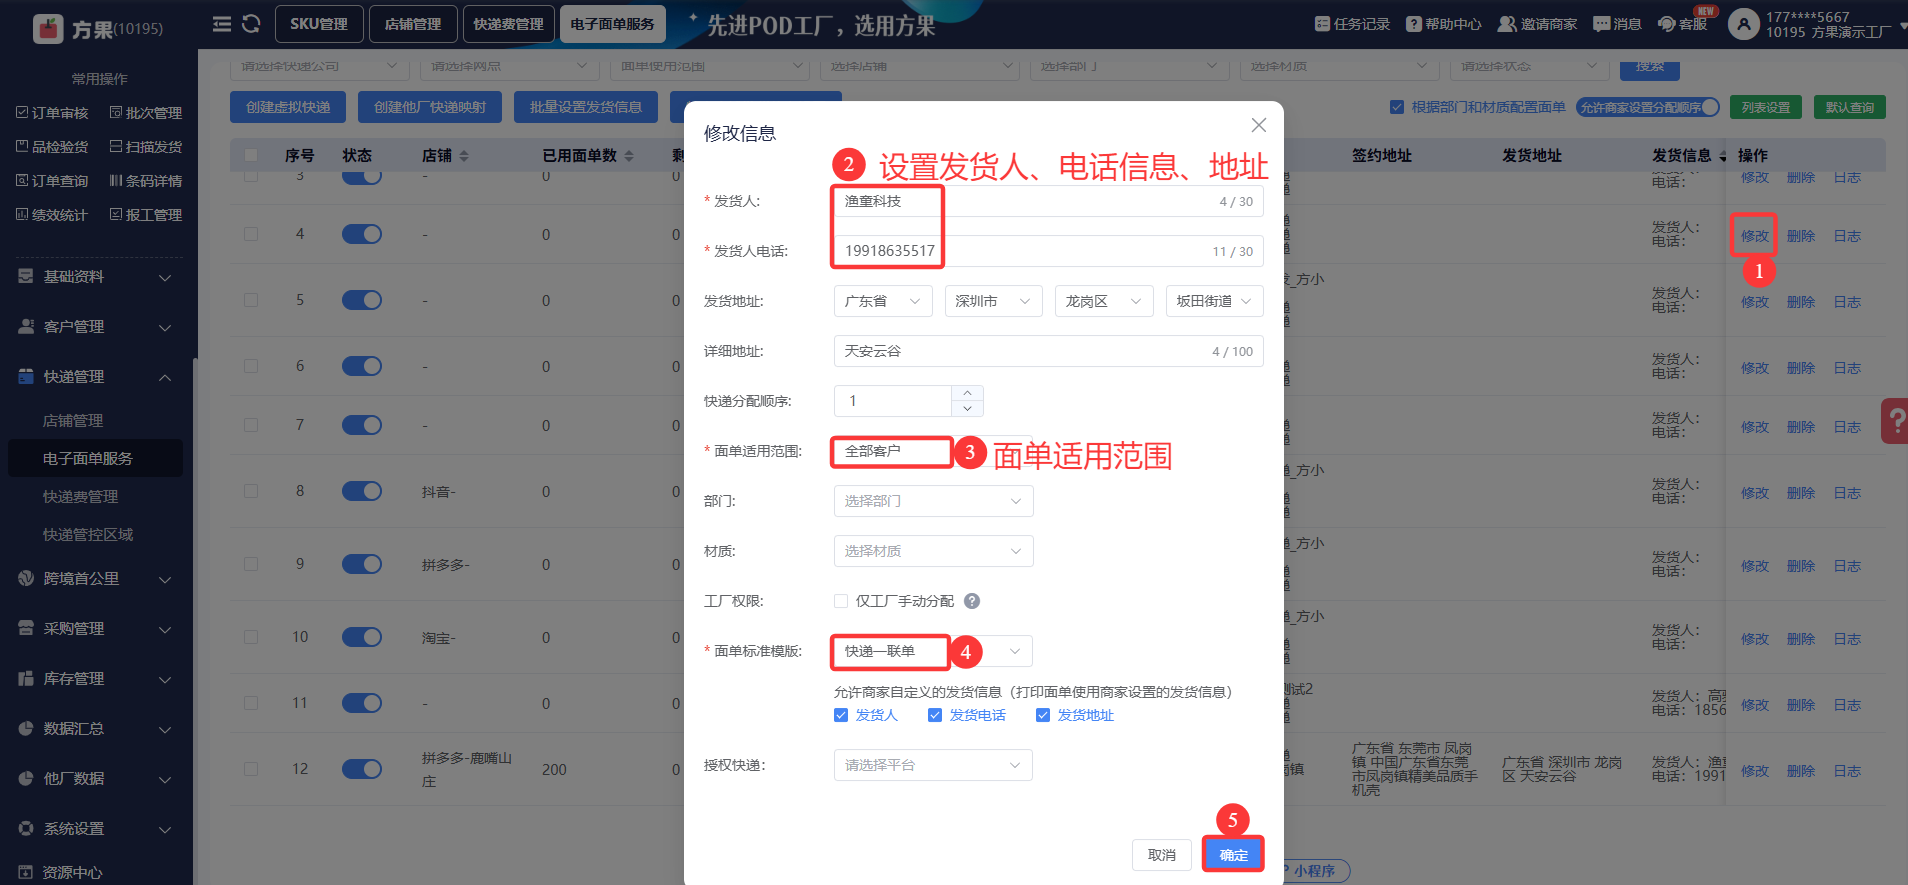Open 消息 messages

click(x=1617, y=24)
